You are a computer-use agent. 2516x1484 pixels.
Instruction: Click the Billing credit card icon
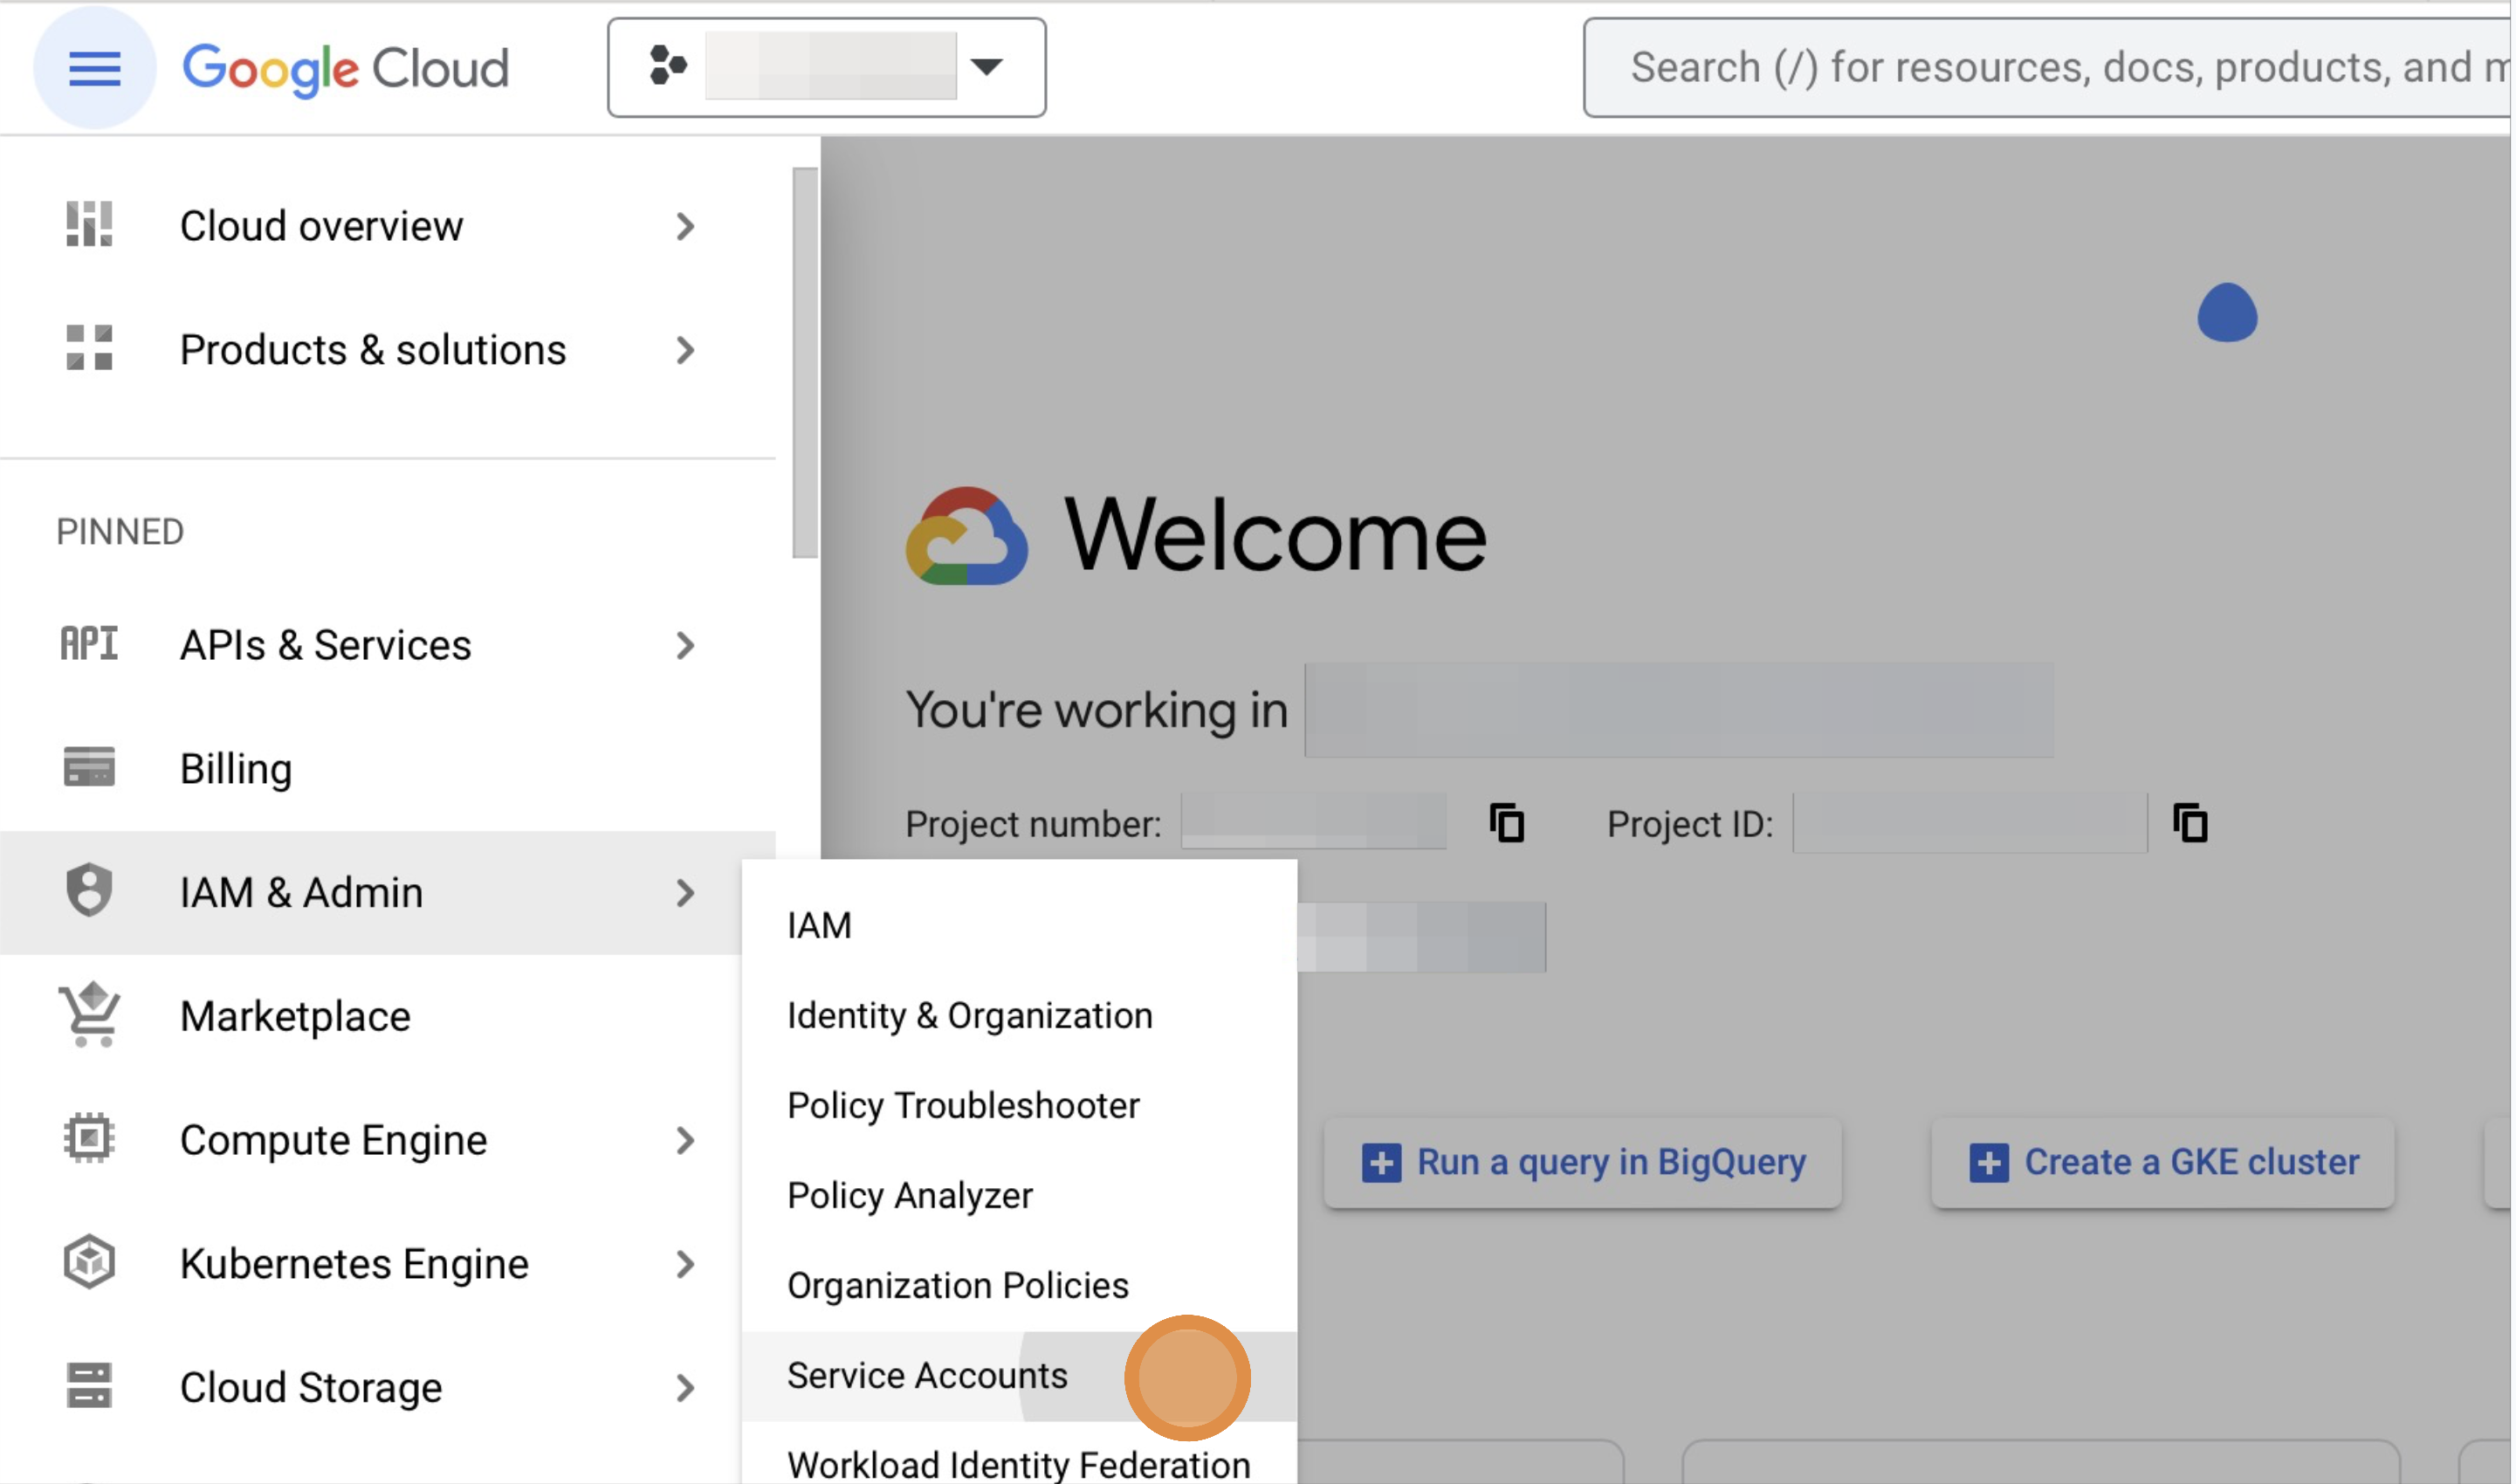[88, 768]
